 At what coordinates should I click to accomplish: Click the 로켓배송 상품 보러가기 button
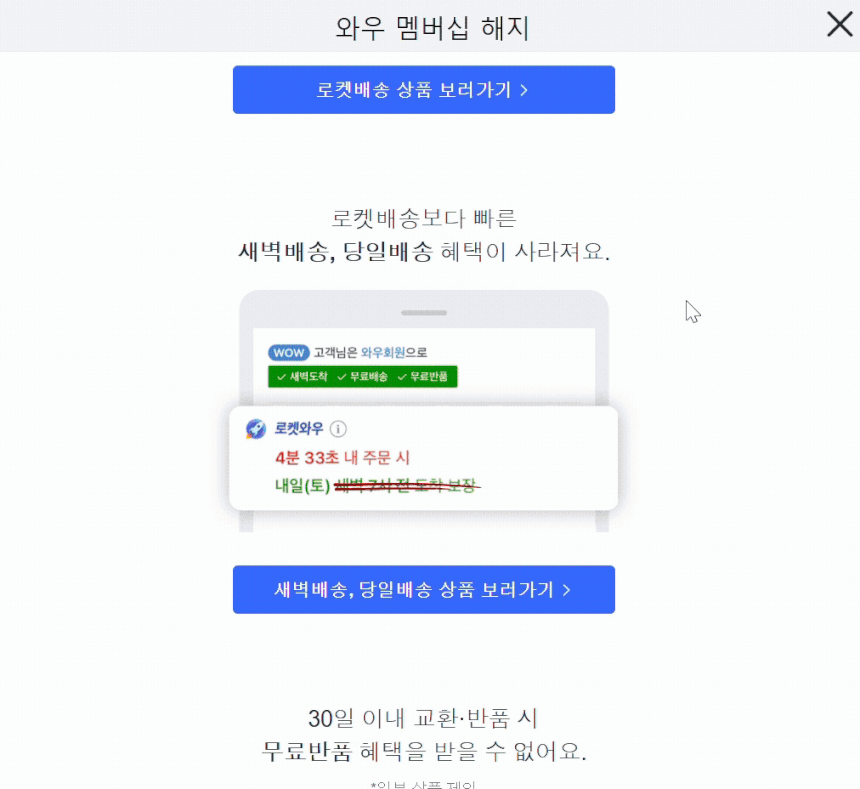[x=423, y=90]
